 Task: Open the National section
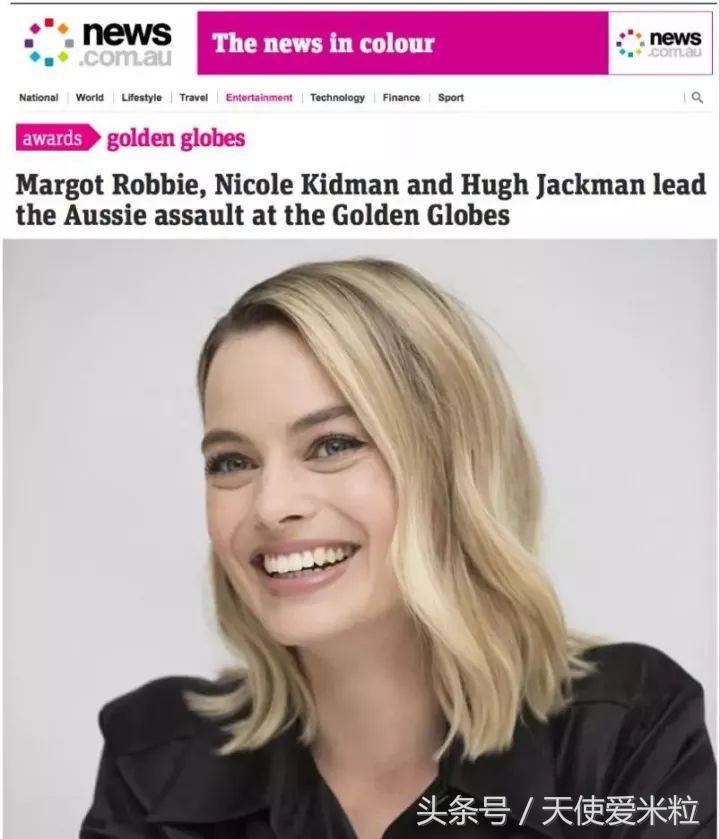tap(39, 97)
